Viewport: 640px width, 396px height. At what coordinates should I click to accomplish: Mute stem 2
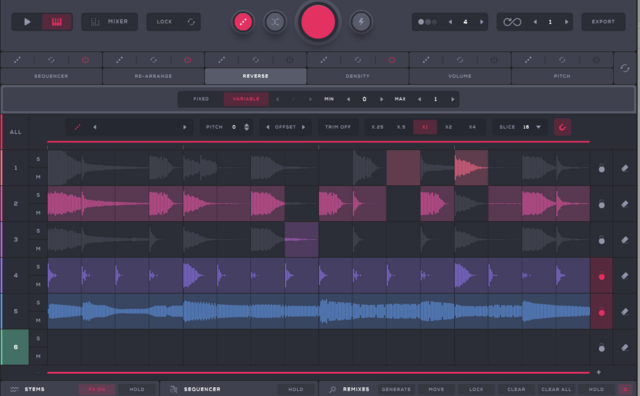[x=38, y=213]
